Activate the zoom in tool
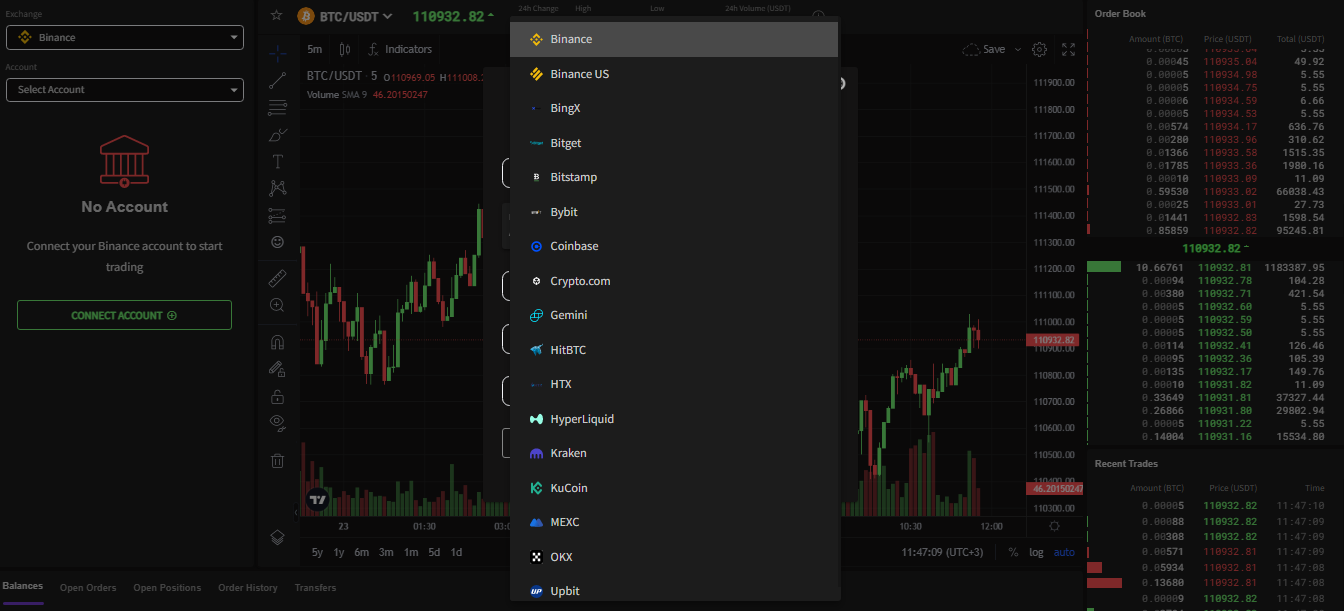 (x=278, y=305)
